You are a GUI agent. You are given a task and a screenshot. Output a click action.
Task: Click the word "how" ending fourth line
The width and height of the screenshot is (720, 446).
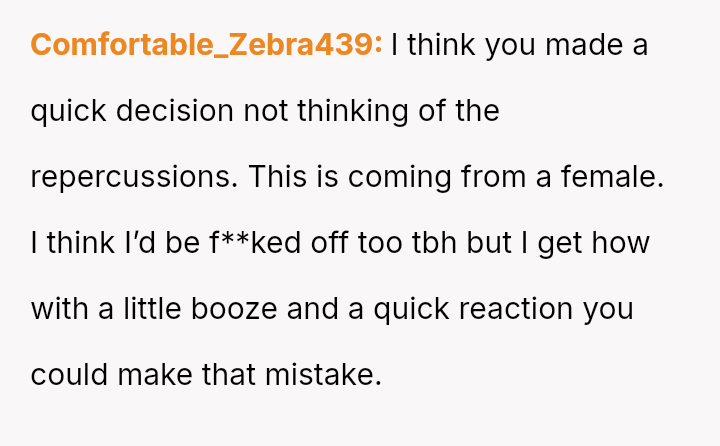pos(624,243)
